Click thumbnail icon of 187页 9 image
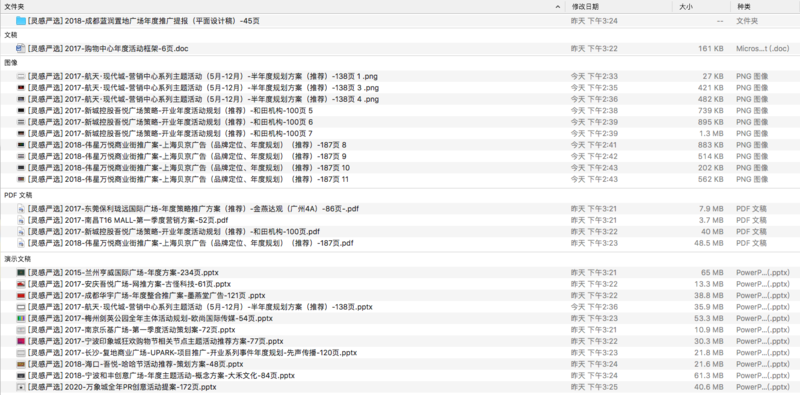Screen dimensions: 800x395 pos(21,156)
